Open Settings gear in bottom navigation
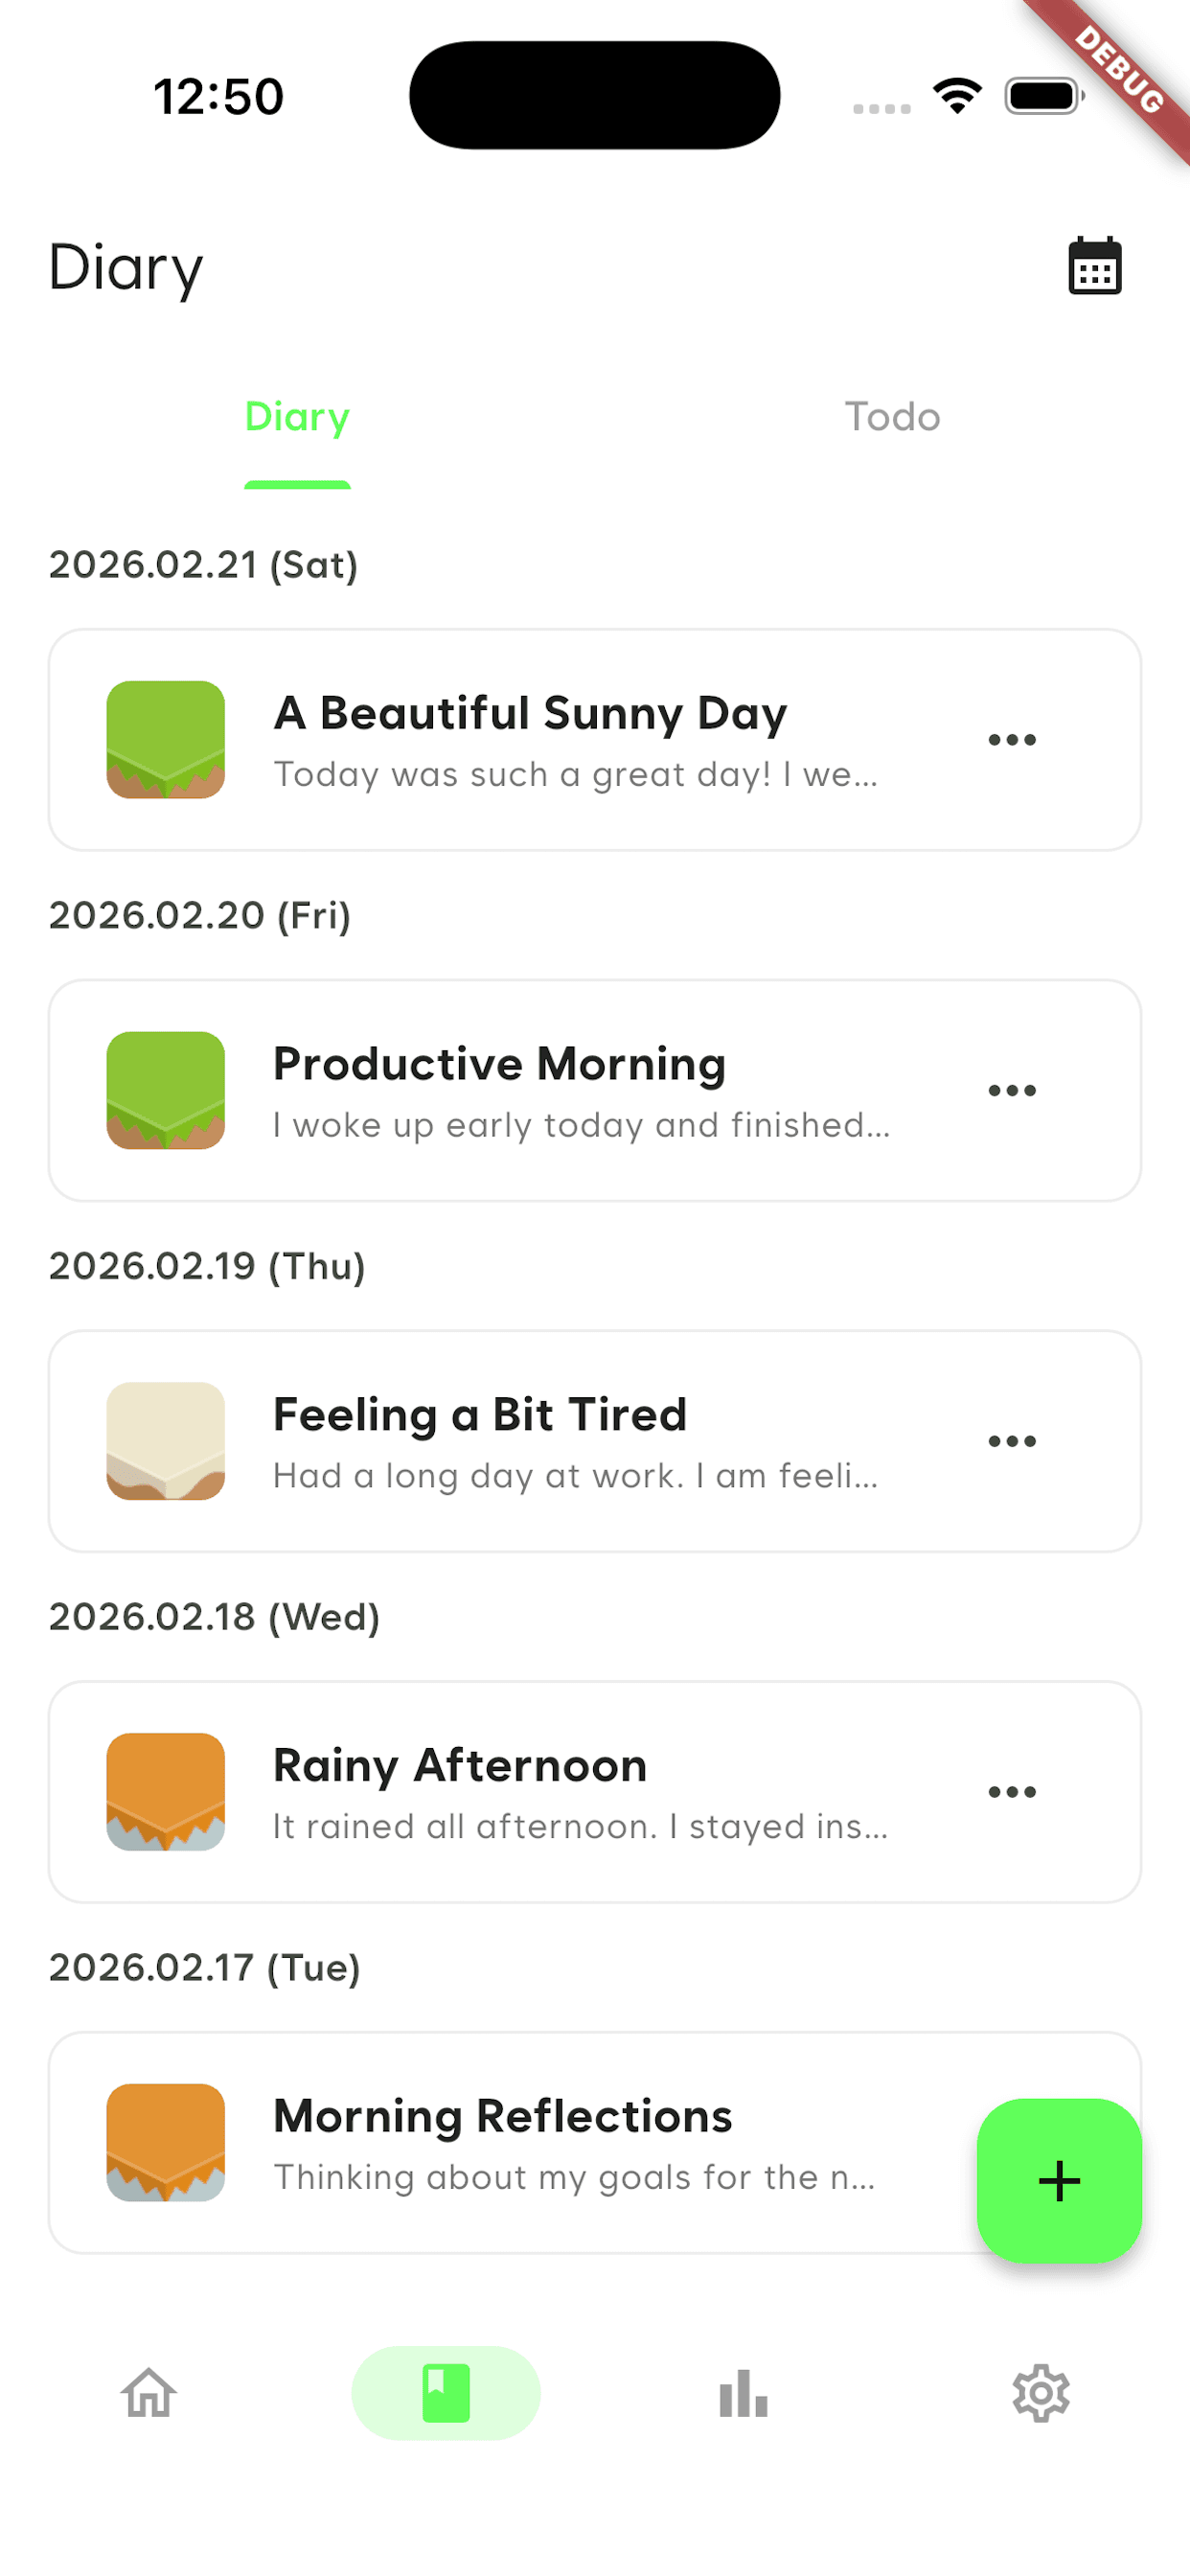This screenshot has width=1190, height=2576. click(x=1040, y=2393)
